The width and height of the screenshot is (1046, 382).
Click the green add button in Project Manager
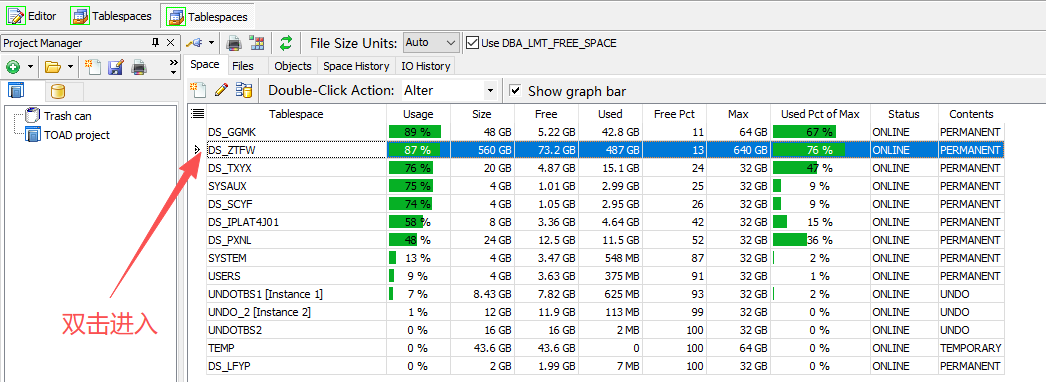pyautogui.click(x=13, y=67)
